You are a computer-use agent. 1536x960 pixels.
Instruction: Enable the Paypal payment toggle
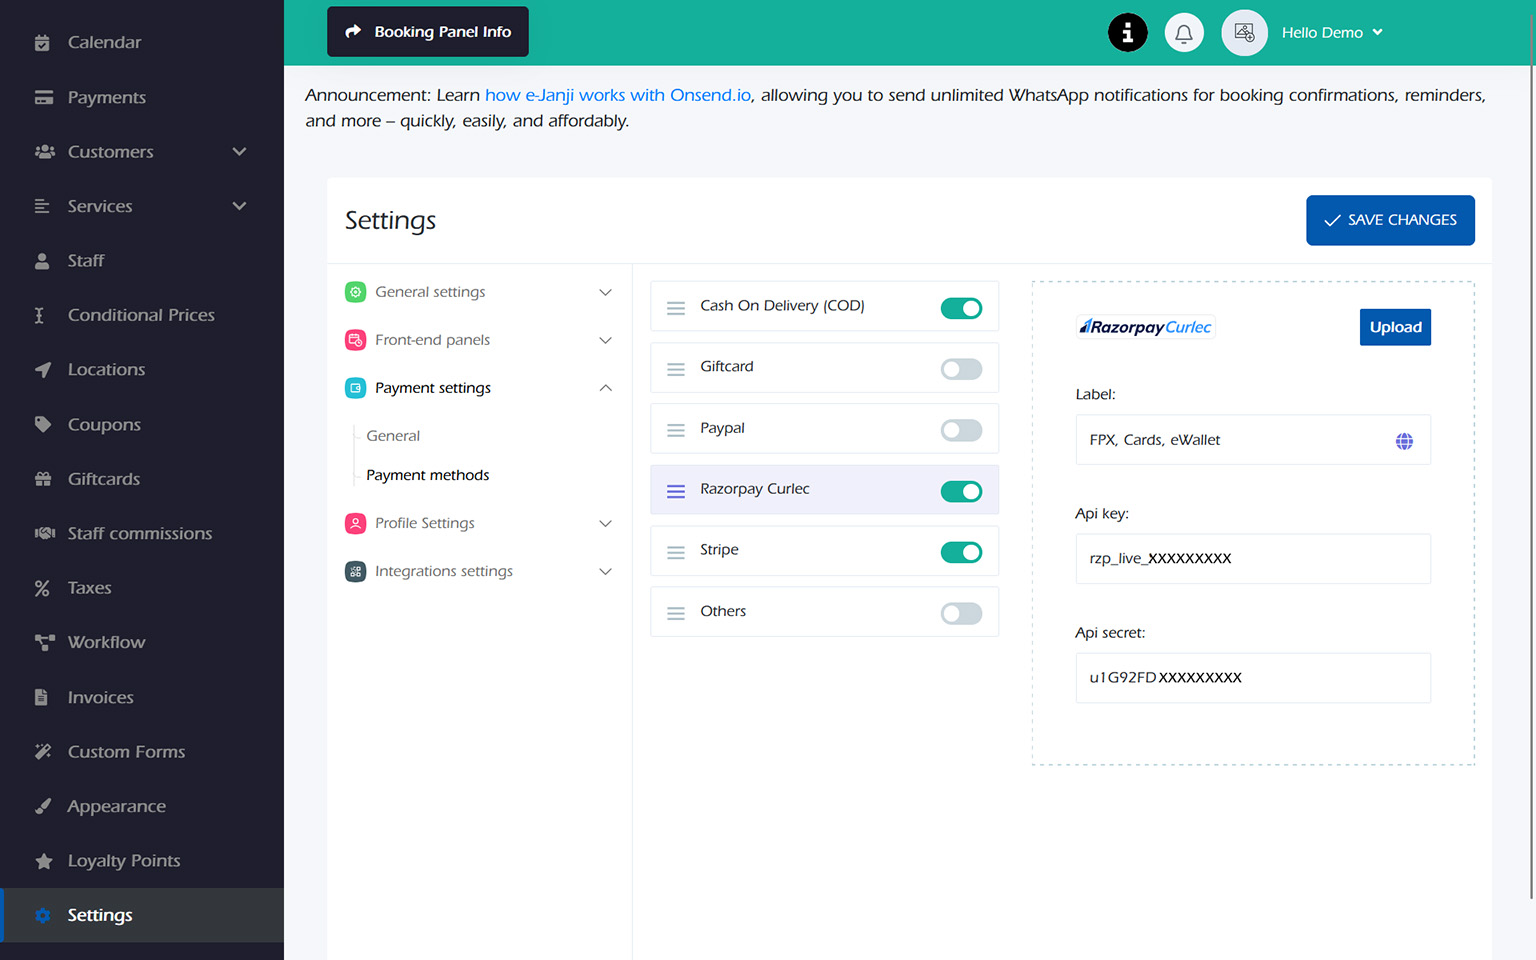point(961,430)
